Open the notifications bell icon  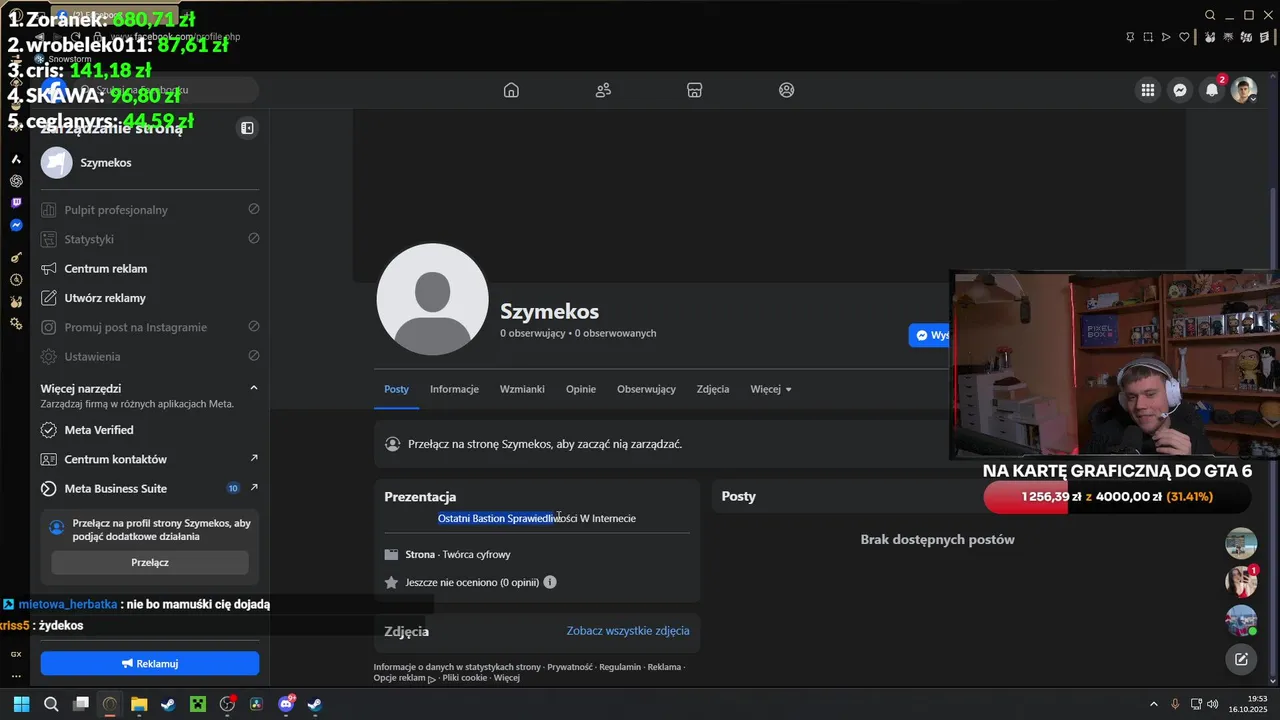tap(1212, 90)
